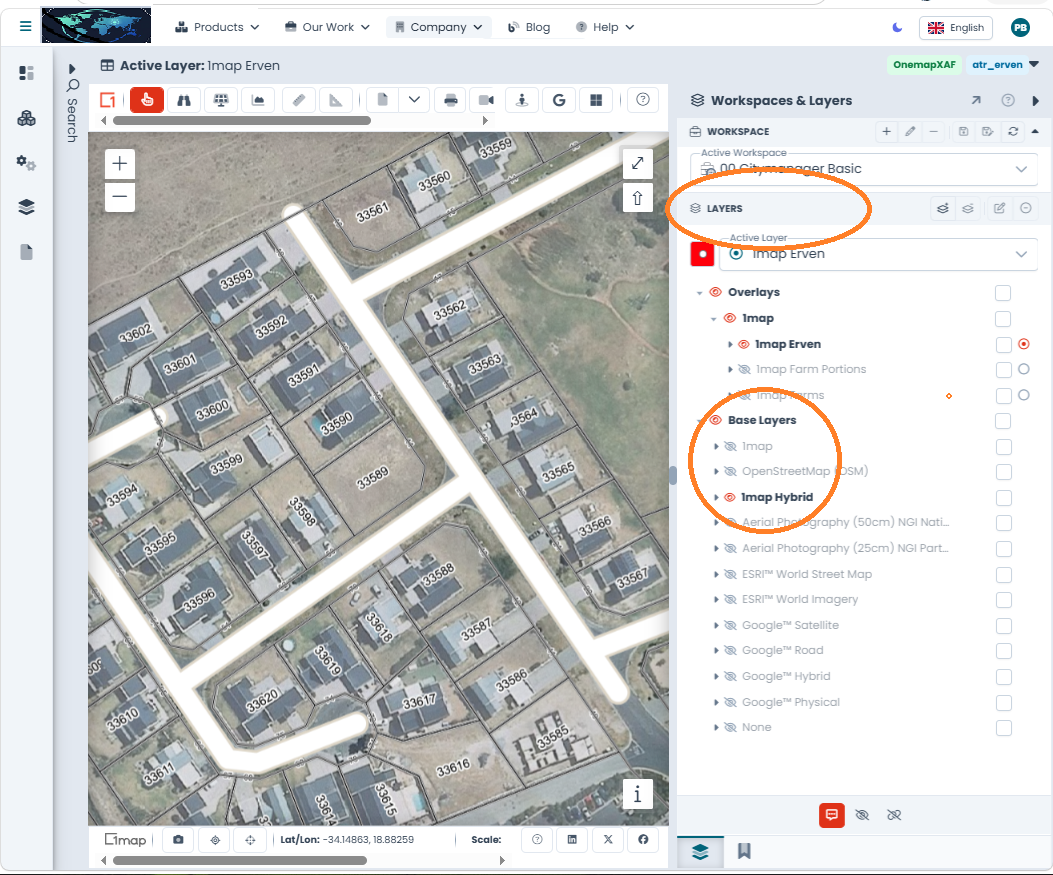Open the map info button

point(637,794)
